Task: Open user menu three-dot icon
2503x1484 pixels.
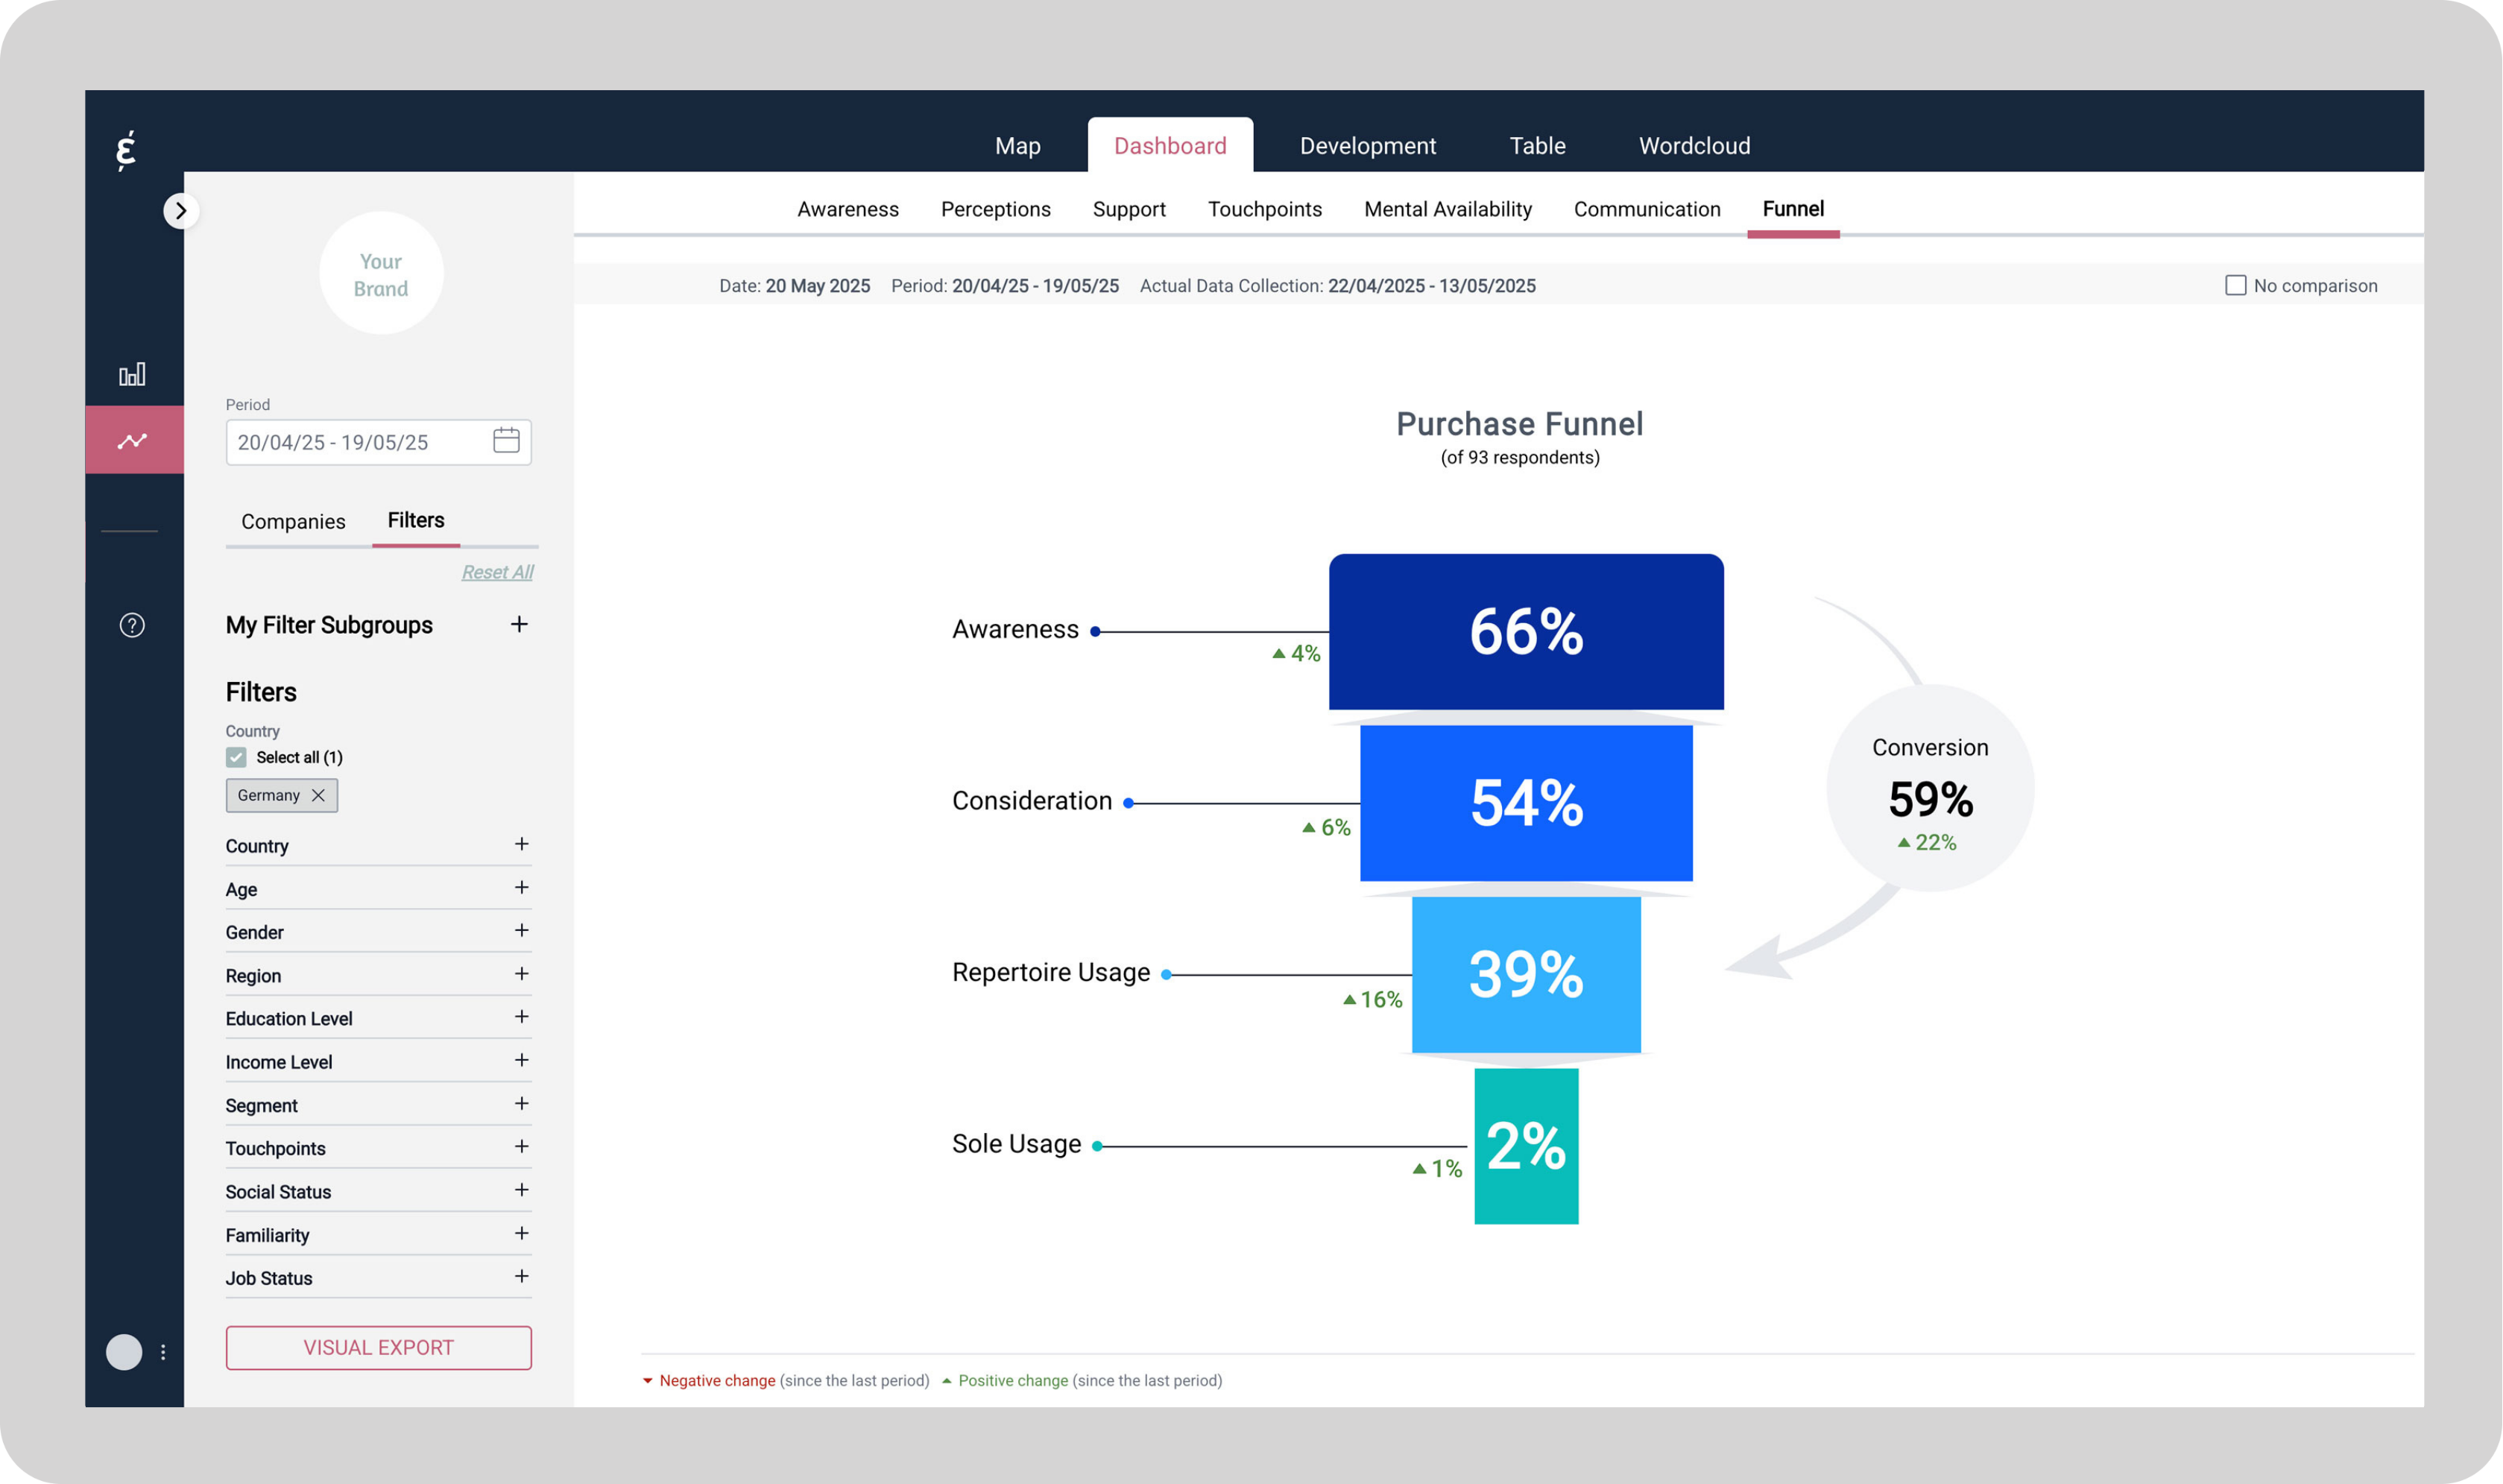Action: (x=163, y=1352)
